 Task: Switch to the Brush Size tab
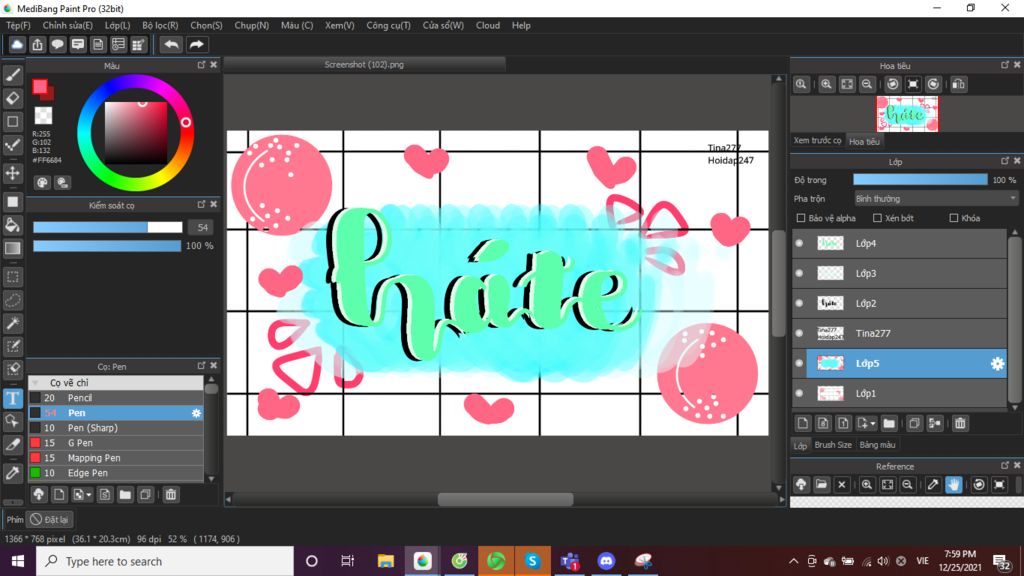[x=833, y=445]
